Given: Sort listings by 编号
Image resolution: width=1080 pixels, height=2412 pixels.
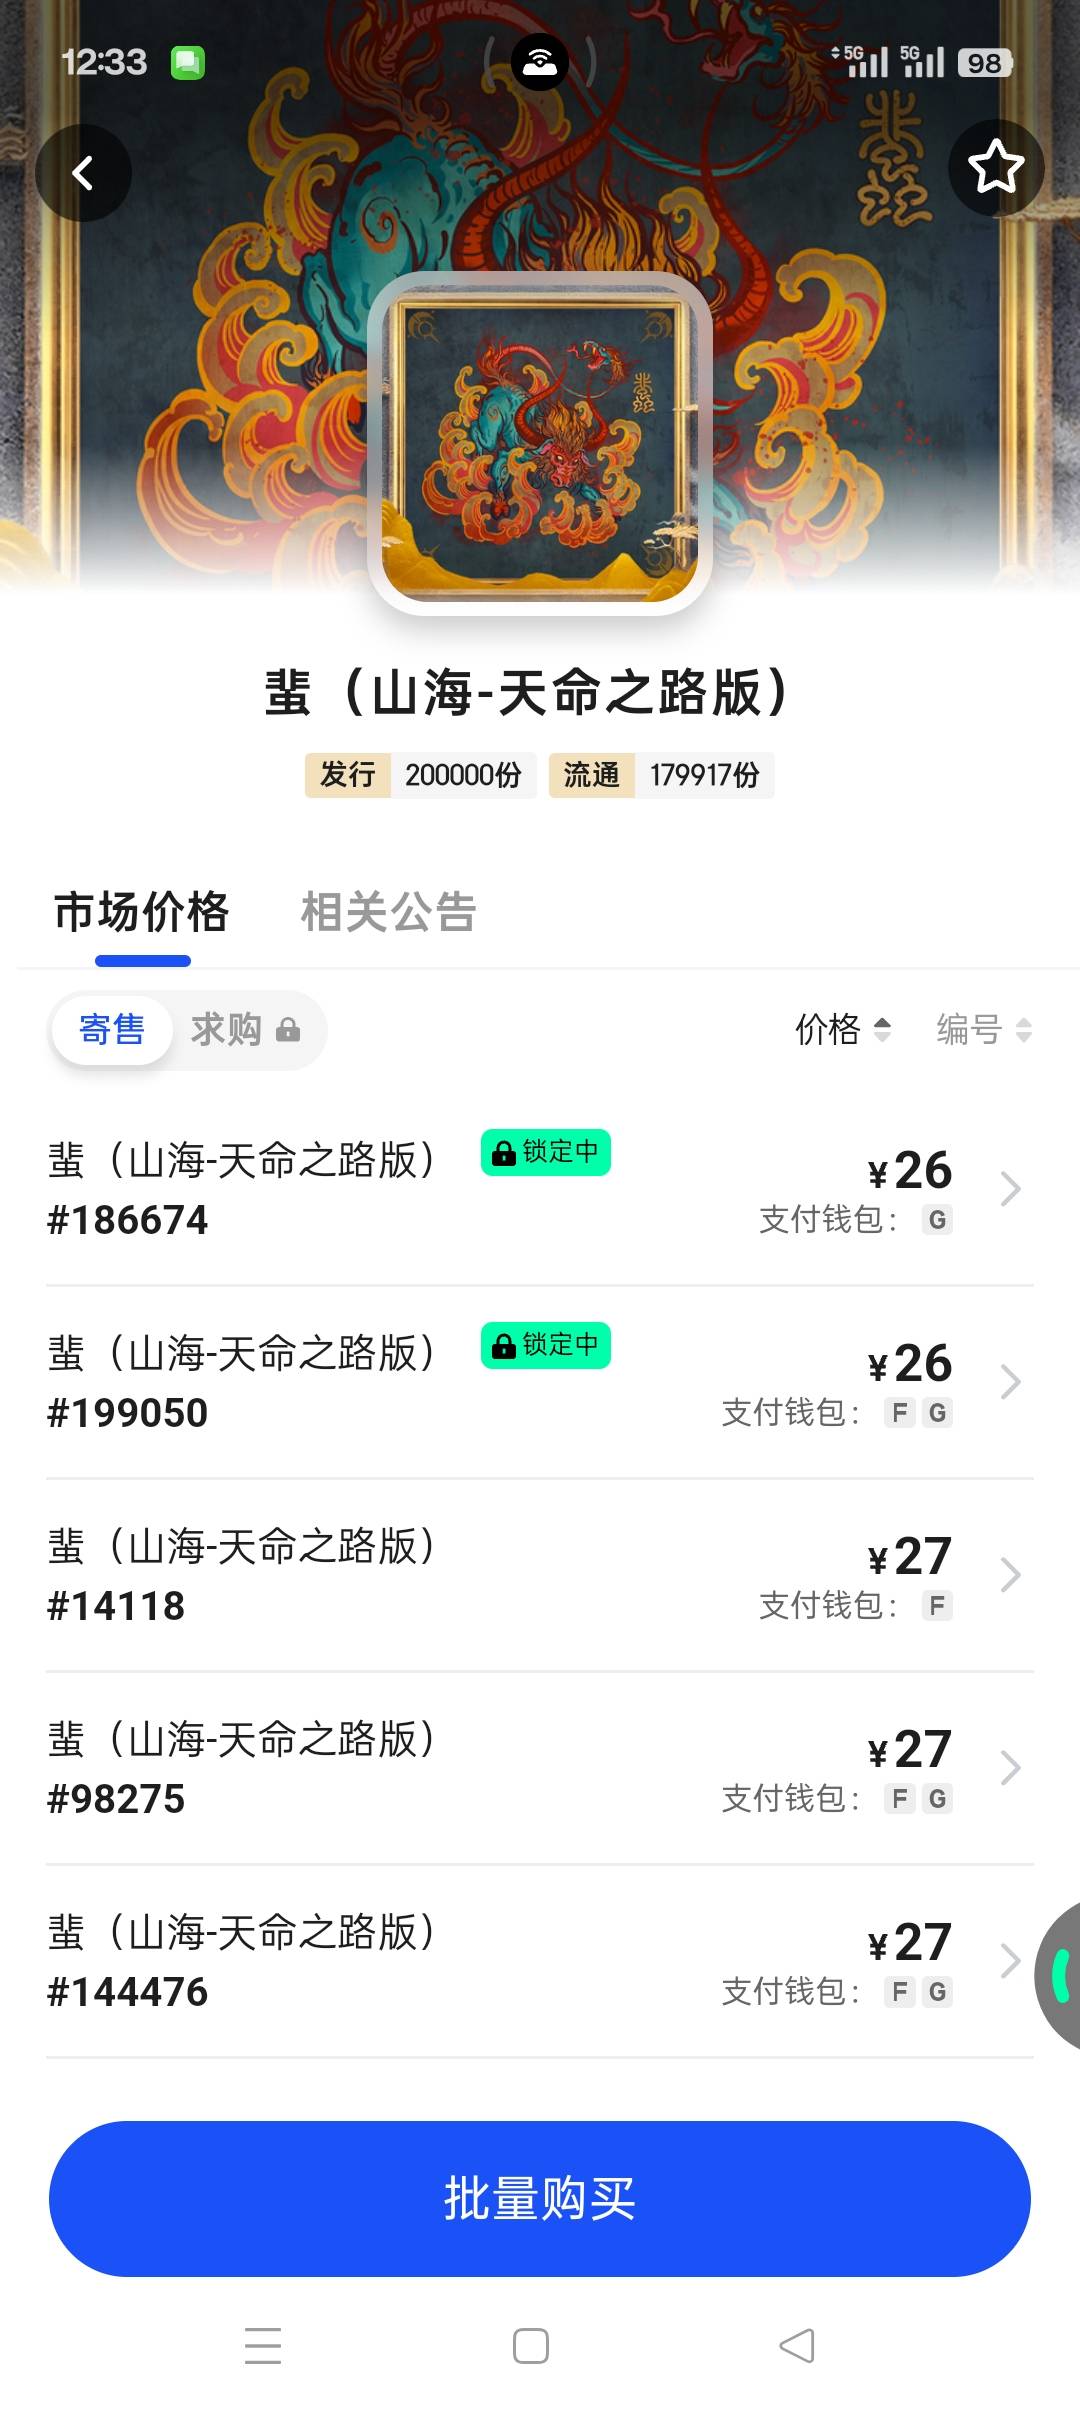Looking at the screenshot, I should point(983,1029).
